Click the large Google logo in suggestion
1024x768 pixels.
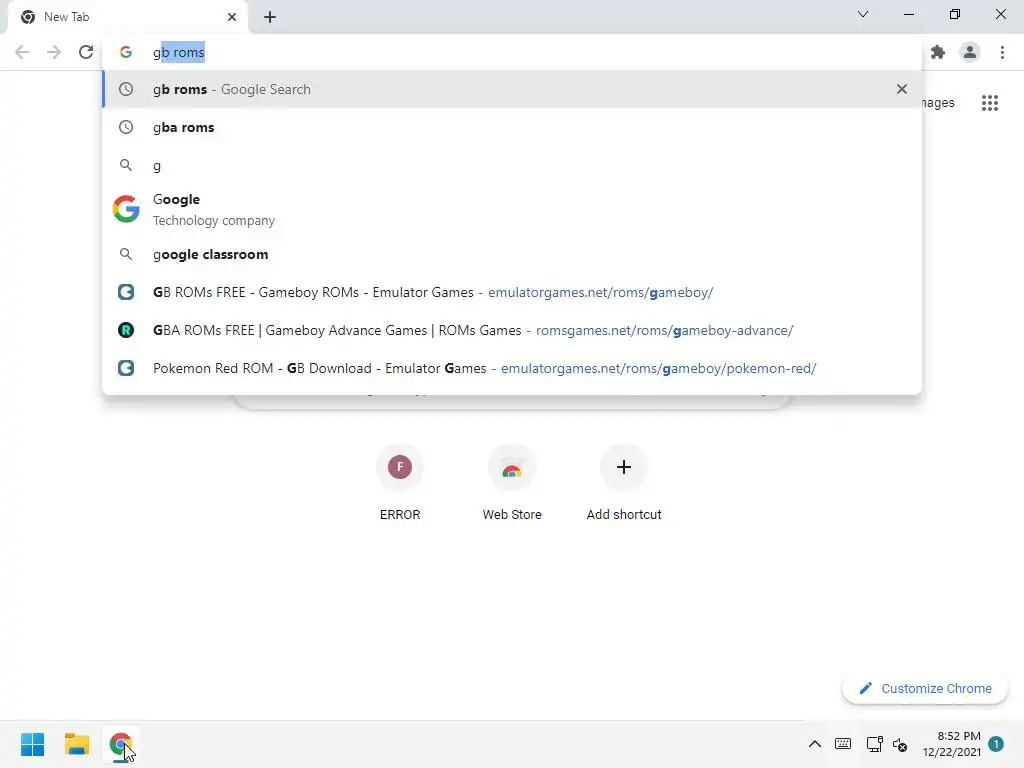tap(126, 209)
